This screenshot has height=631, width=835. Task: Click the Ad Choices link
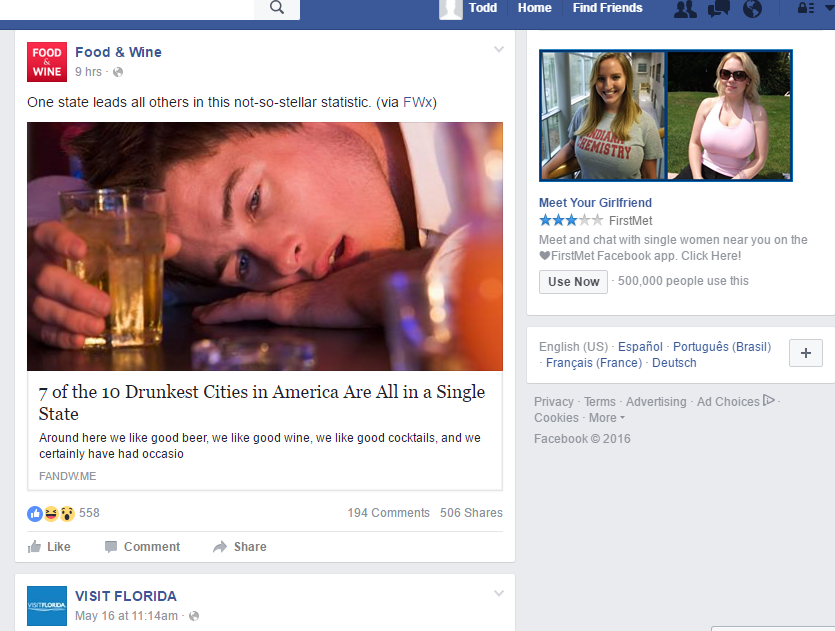point(728,402)
